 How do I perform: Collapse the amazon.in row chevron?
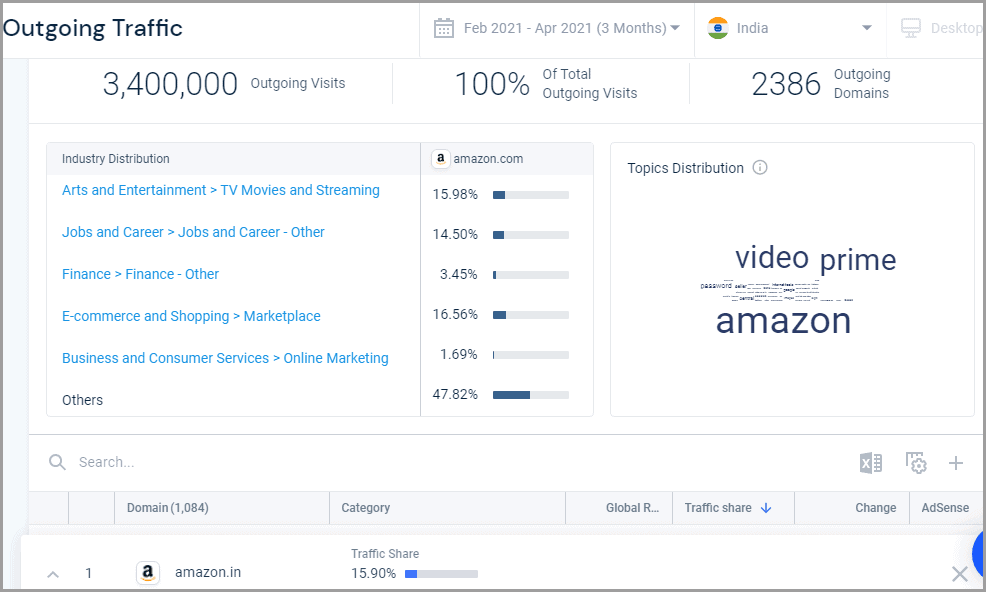click(x=53, y=574)
